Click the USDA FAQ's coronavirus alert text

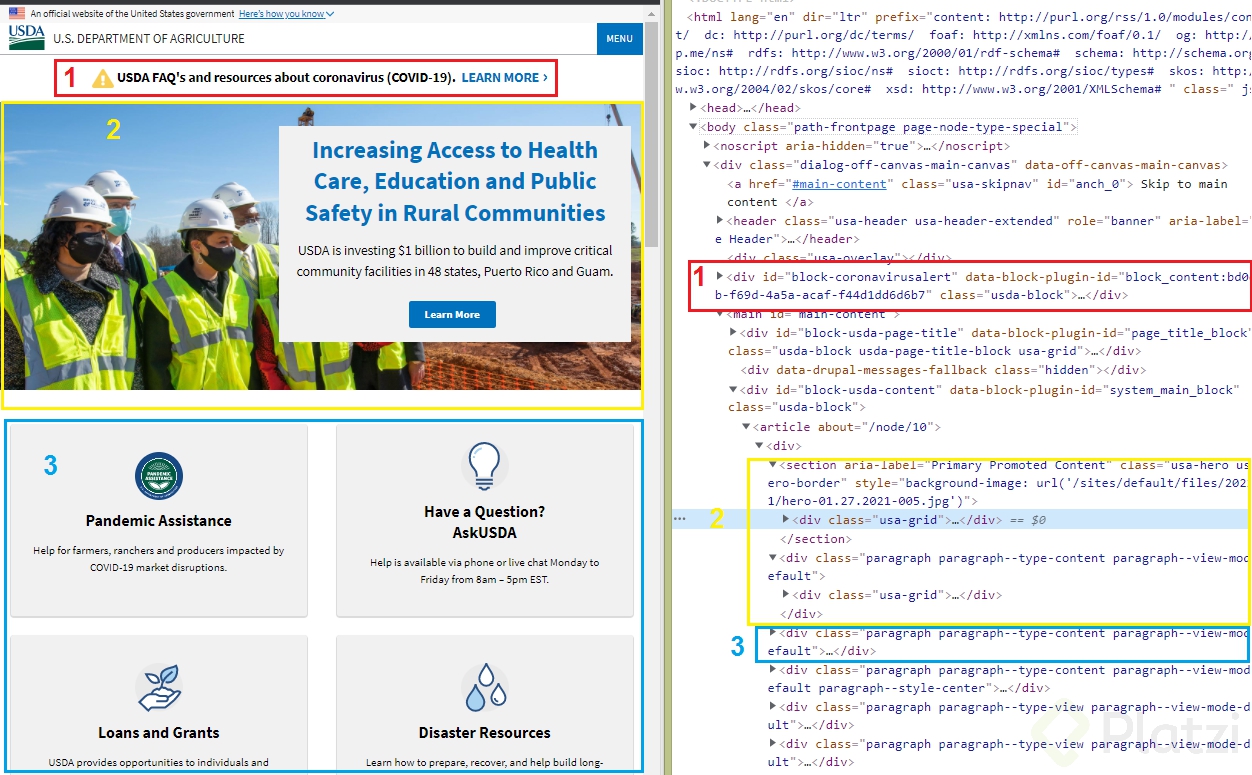[286, 78]
